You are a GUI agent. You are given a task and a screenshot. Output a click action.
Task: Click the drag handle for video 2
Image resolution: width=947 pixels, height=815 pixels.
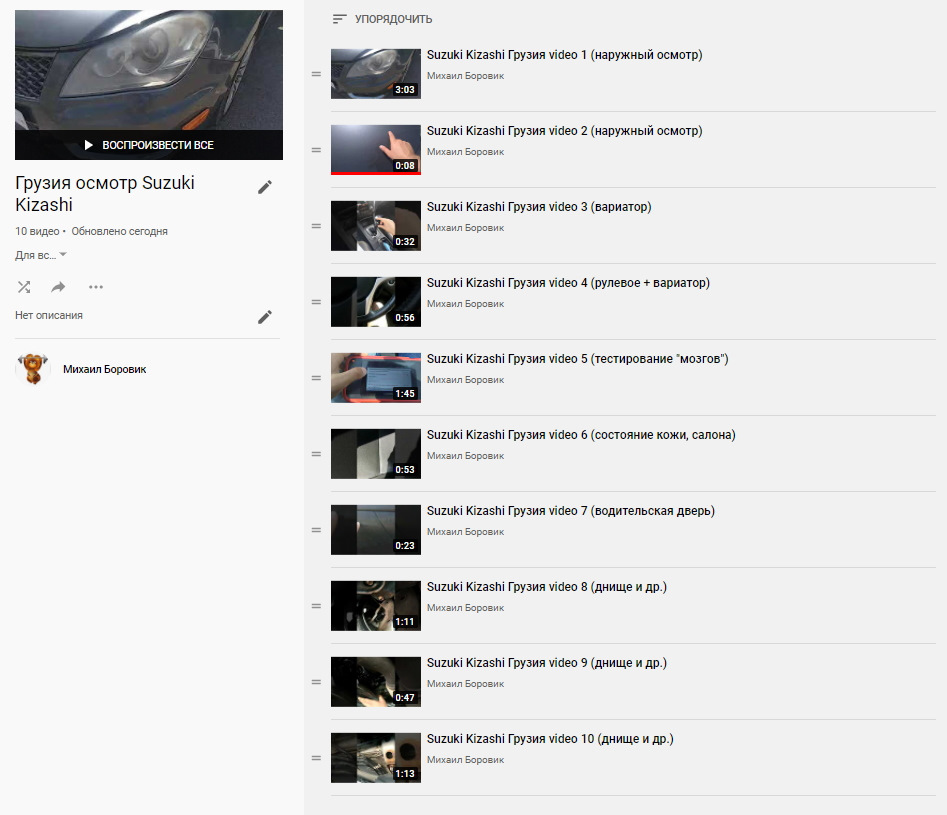(x=316, y=150)
